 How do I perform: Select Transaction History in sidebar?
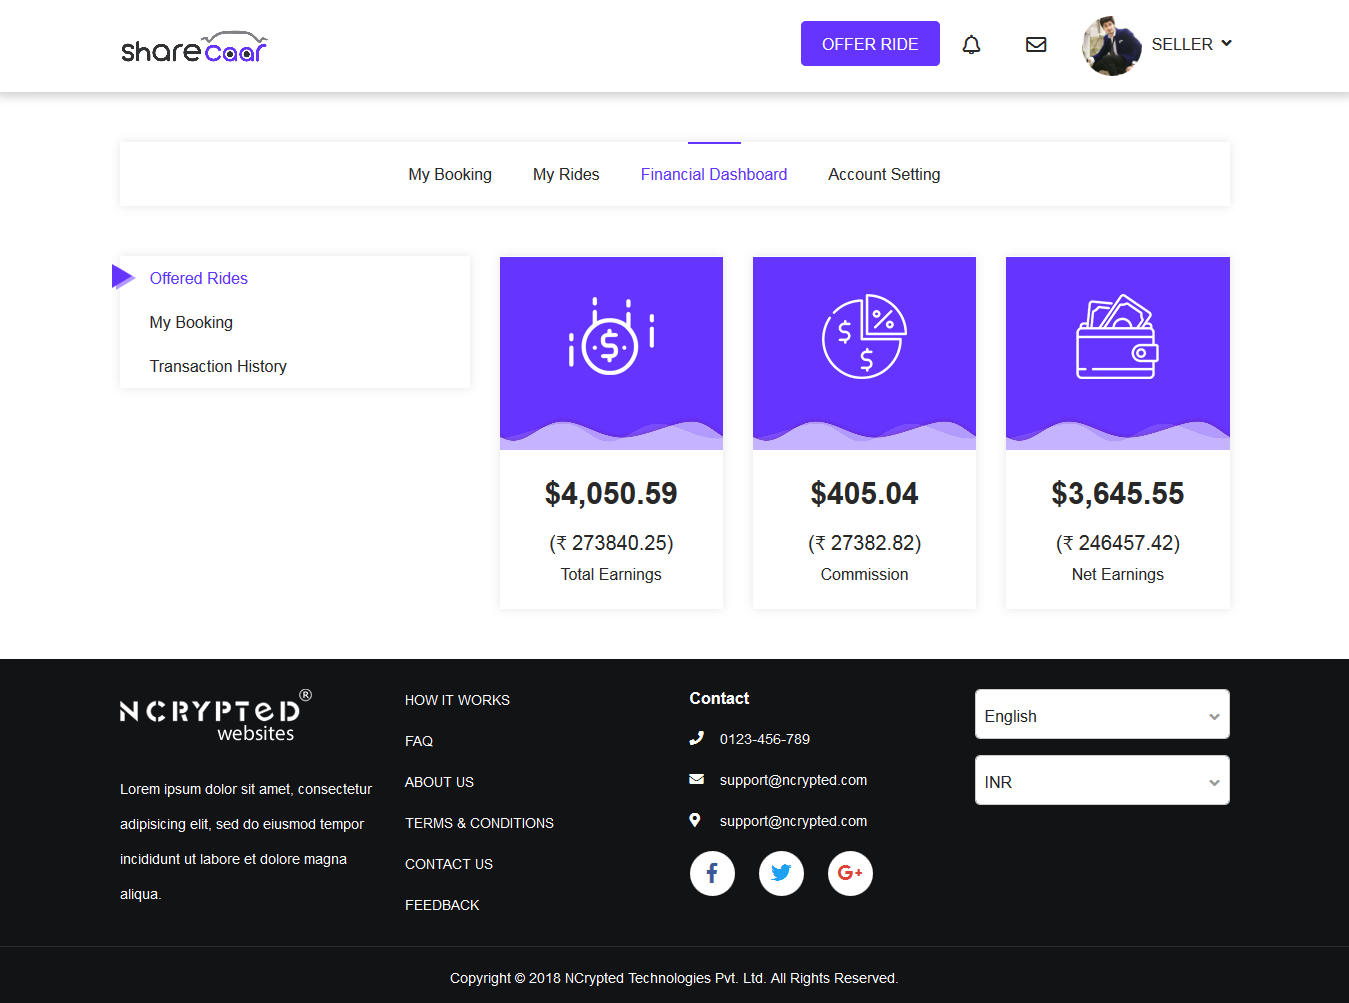[x=218, y=366]
